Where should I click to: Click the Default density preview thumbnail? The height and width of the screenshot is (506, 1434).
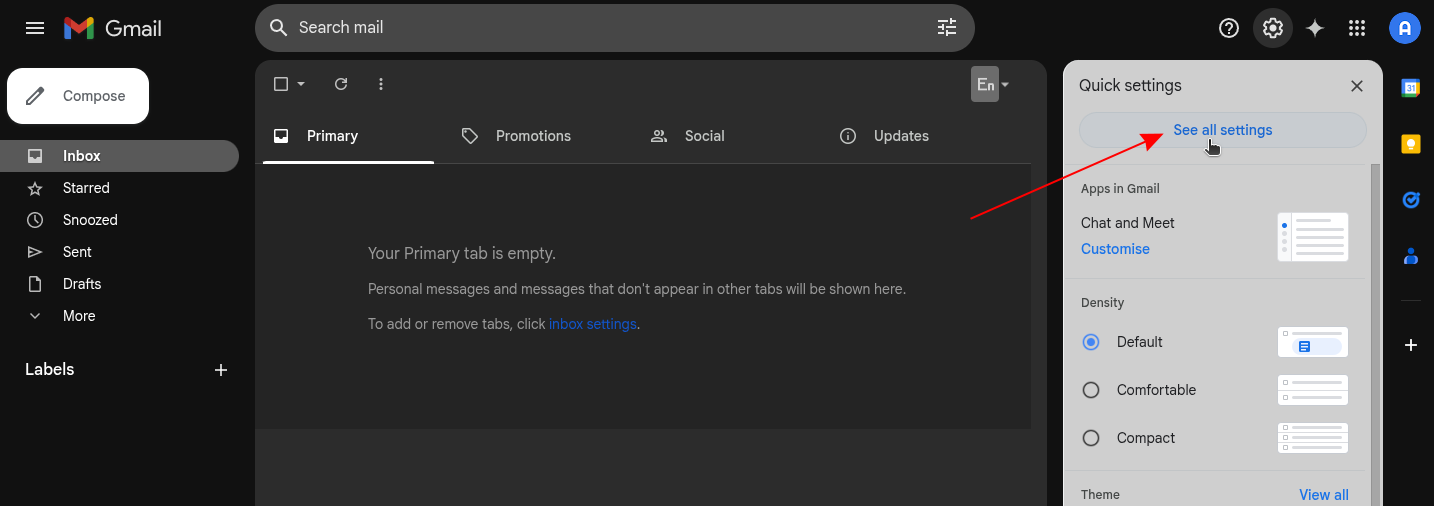click(1313, 342)
